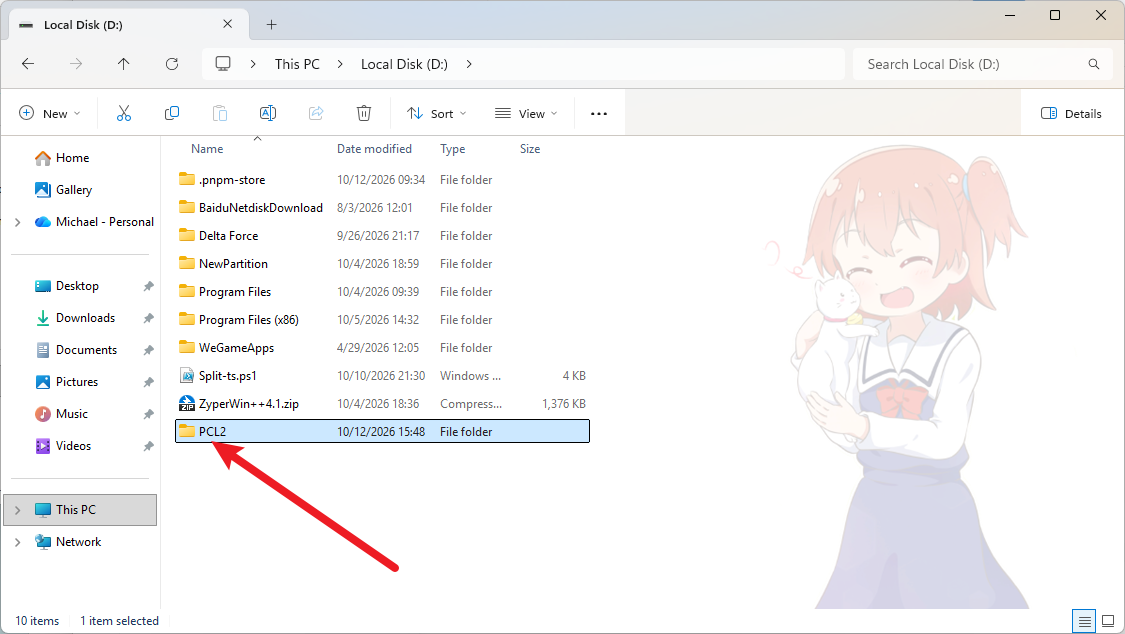This screenshot has width=1125, height=634.
Task: Click the monitor icon in address bar
Action: tap(223, 64)
